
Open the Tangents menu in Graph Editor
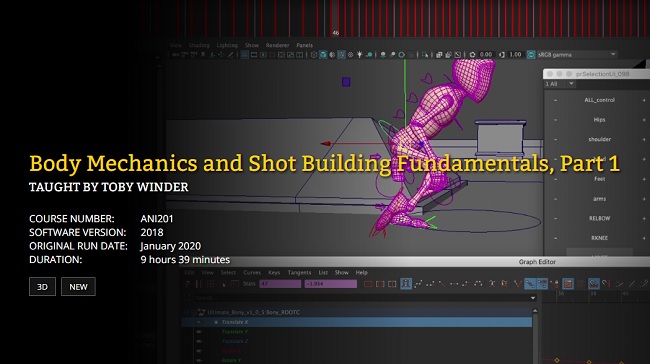pos(299,272)
